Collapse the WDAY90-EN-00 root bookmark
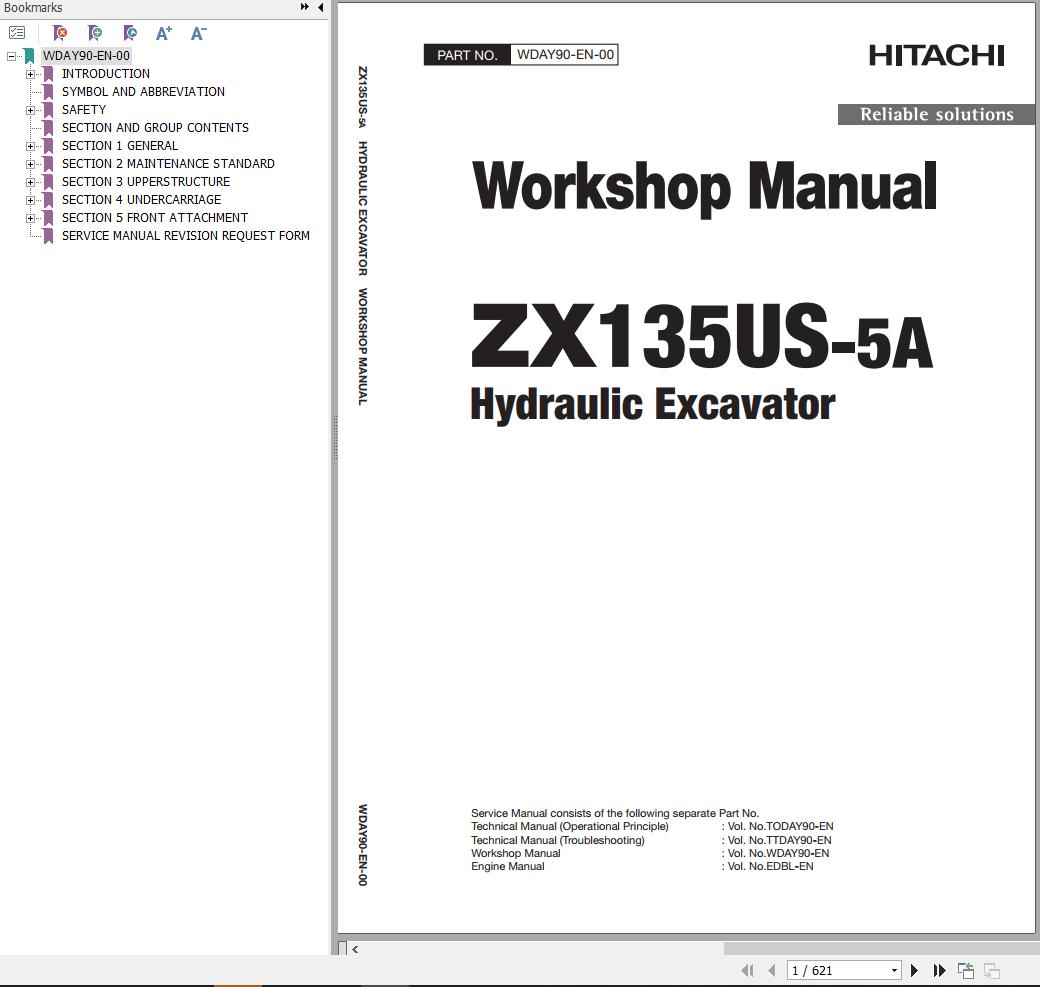 [x=11, y=56]
